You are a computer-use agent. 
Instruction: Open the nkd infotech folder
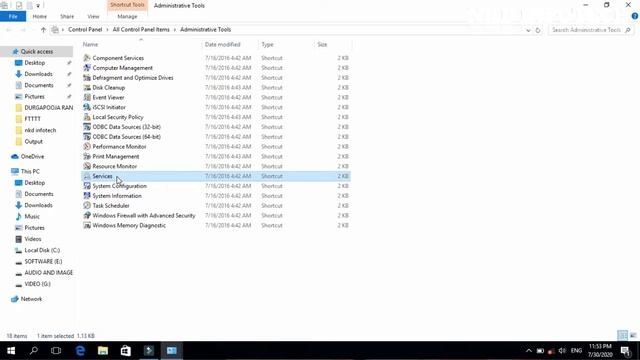pos(40,130)
